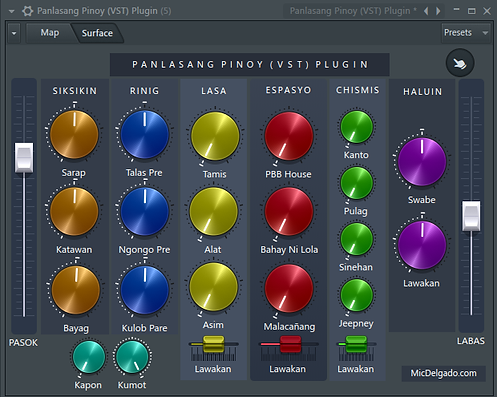This screenshot has width=497, height=397.
Task: Open the plugin window menu arrow
Action: coord(12,11)
